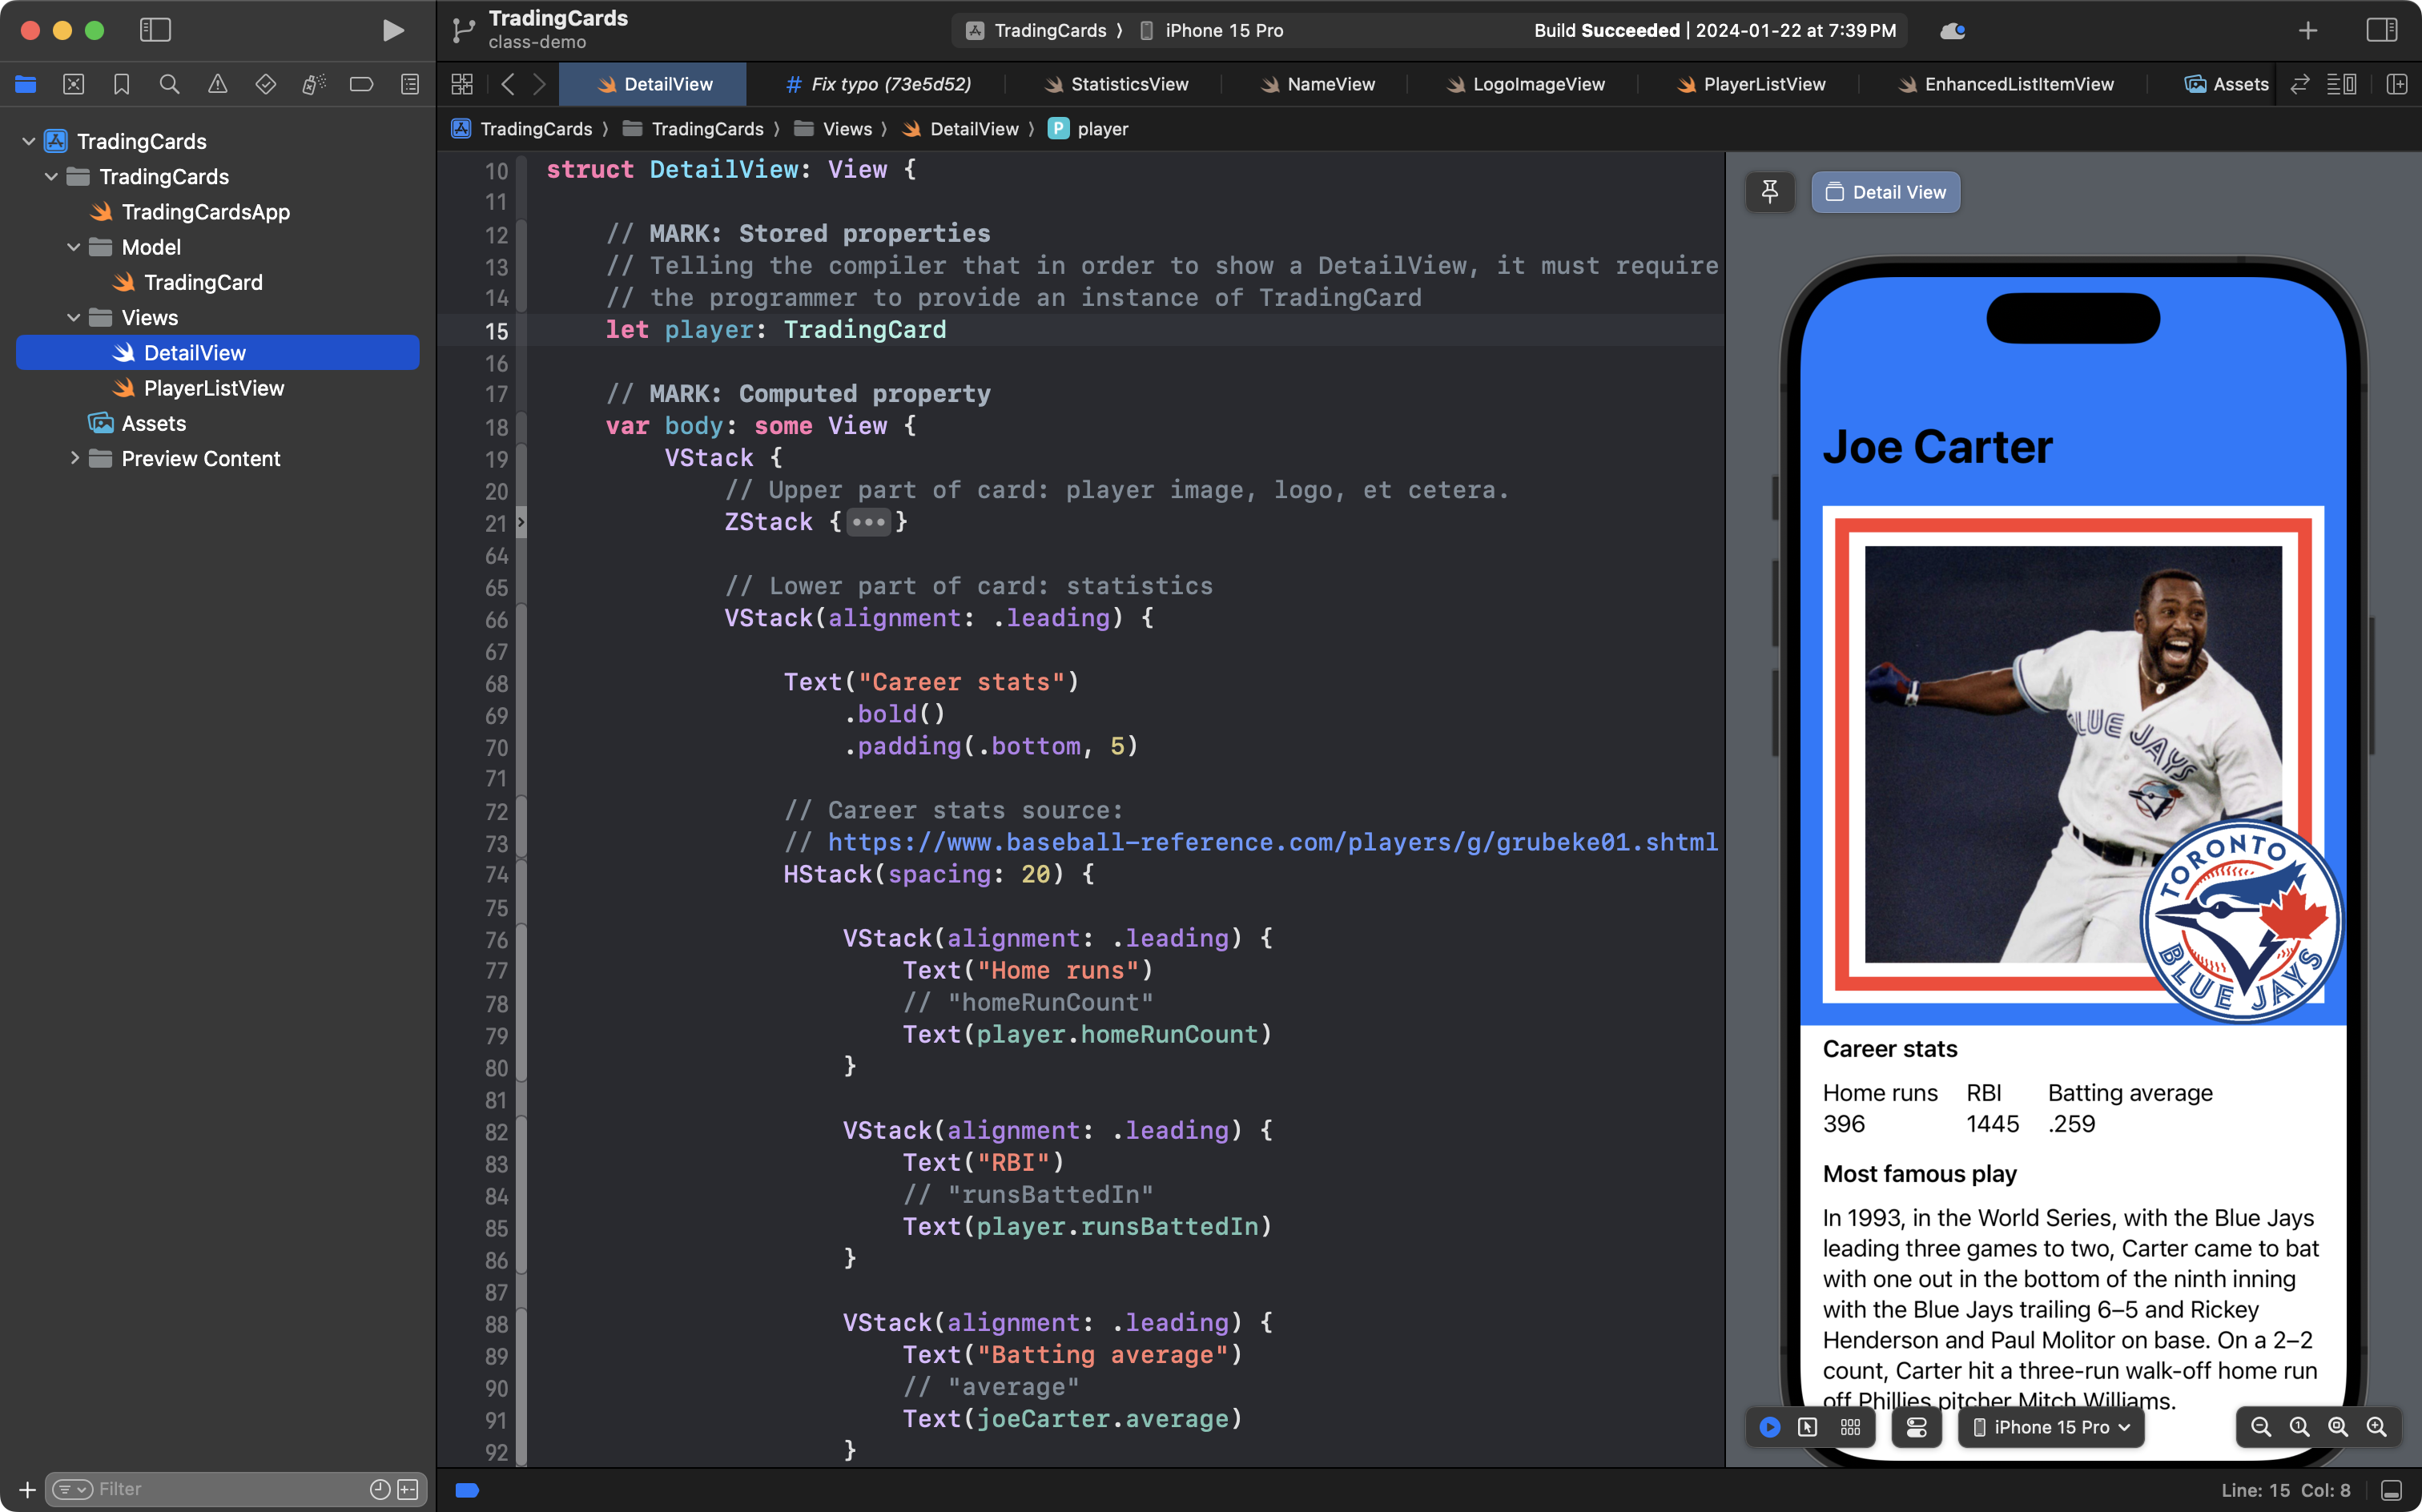
Task: Expand the Preview Content folder
Action: coord(75,458)
